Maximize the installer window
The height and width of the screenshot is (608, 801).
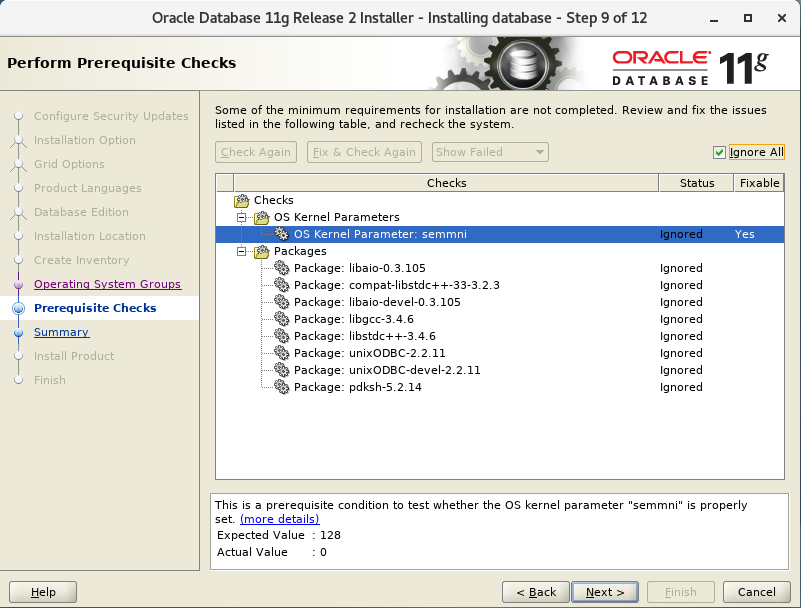pos(748,18)
